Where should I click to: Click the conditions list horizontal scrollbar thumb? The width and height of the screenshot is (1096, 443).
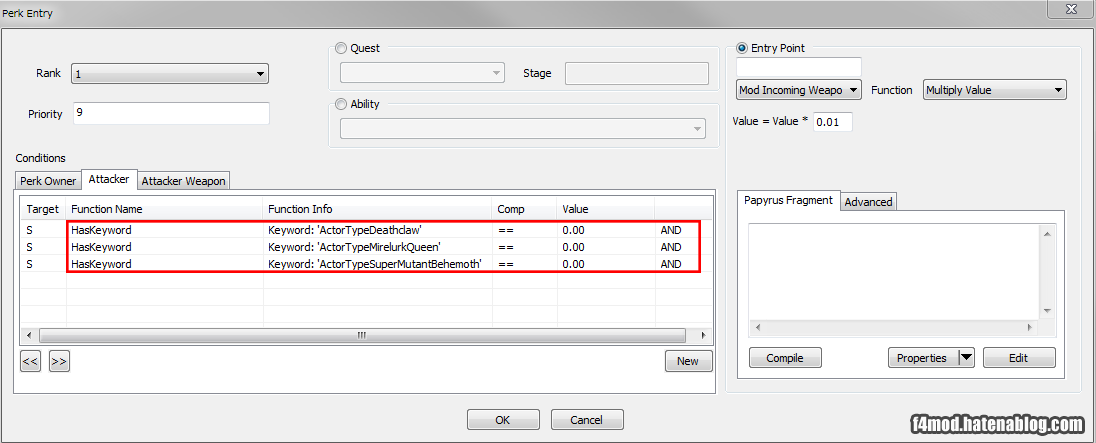click(x=361, y=335)
